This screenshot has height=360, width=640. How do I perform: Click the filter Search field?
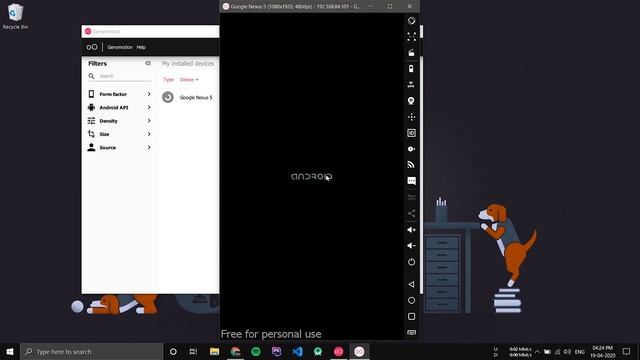pyautogui.click(x=119, y=76)
